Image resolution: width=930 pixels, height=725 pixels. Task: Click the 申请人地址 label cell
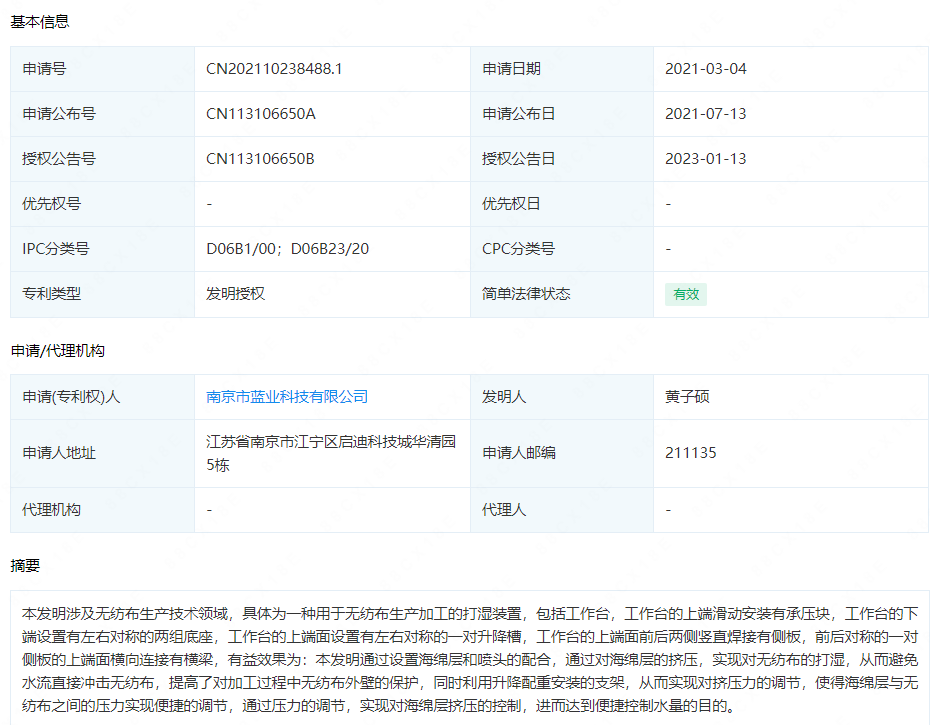tap(102, 453)
